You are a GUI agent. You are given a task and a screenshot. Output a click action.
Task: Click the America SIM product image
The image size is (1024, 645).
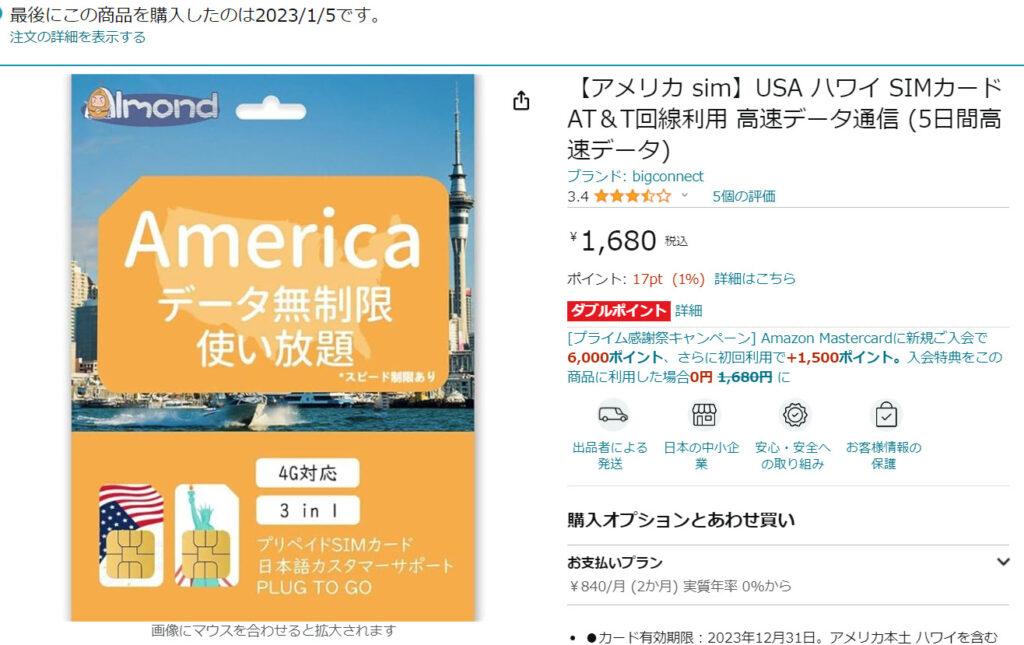point(273,347)
